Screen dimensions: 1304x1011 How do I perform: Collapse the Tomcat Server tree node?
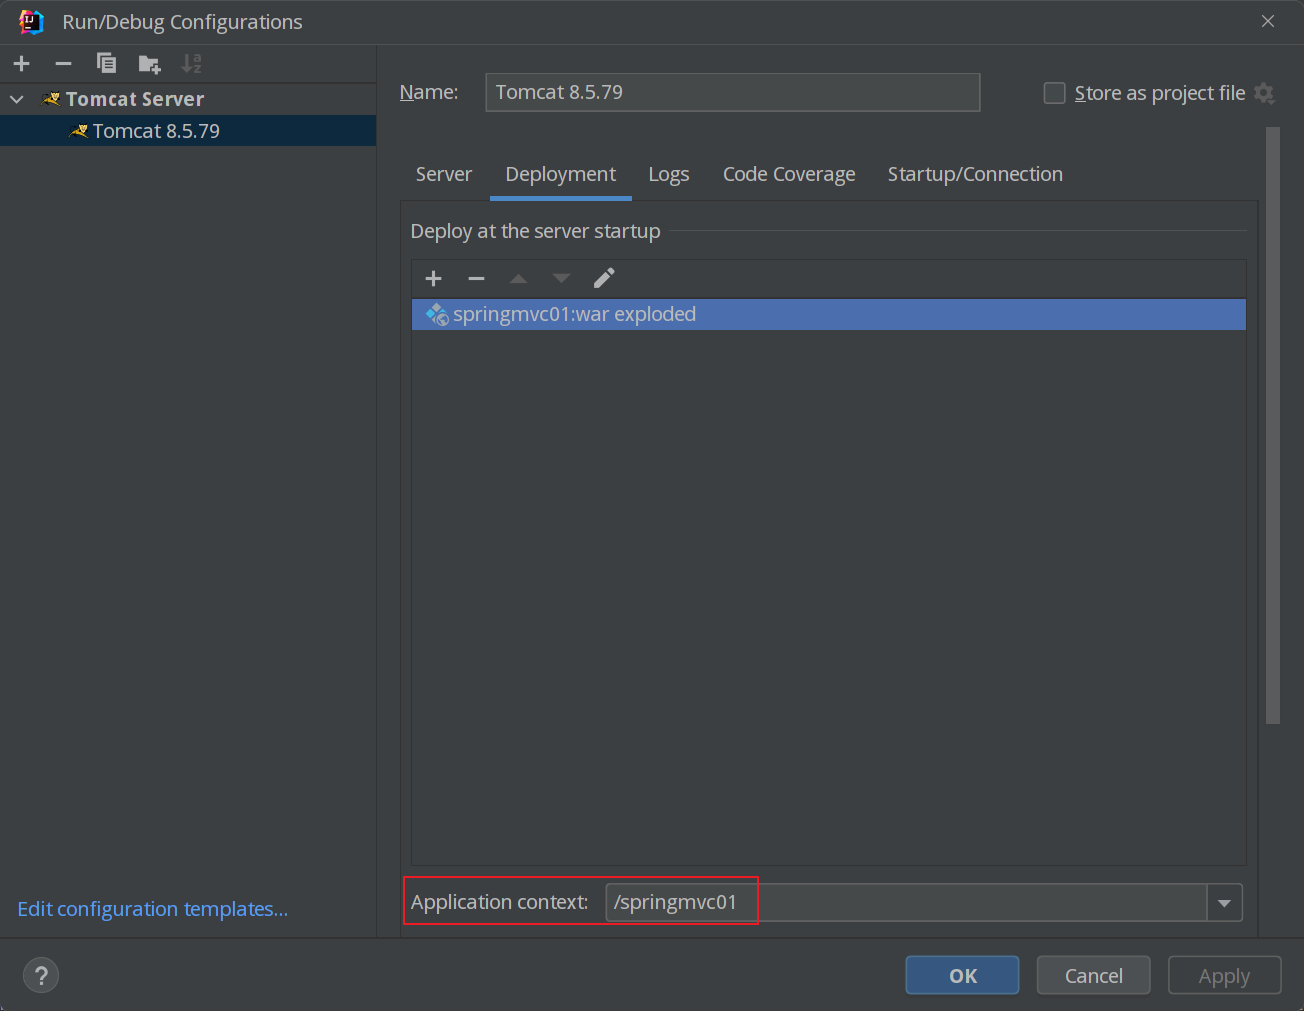[17, 99]
